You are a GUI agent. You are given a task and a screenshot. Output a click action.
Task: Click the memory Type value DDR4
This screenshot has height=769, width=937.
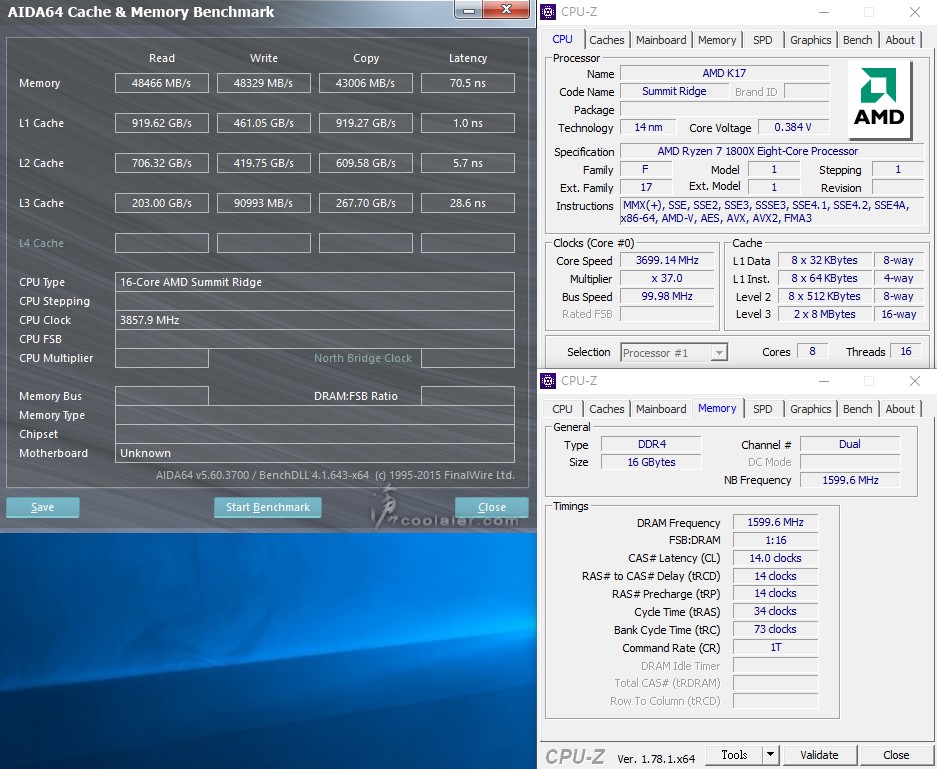(651, 444)
